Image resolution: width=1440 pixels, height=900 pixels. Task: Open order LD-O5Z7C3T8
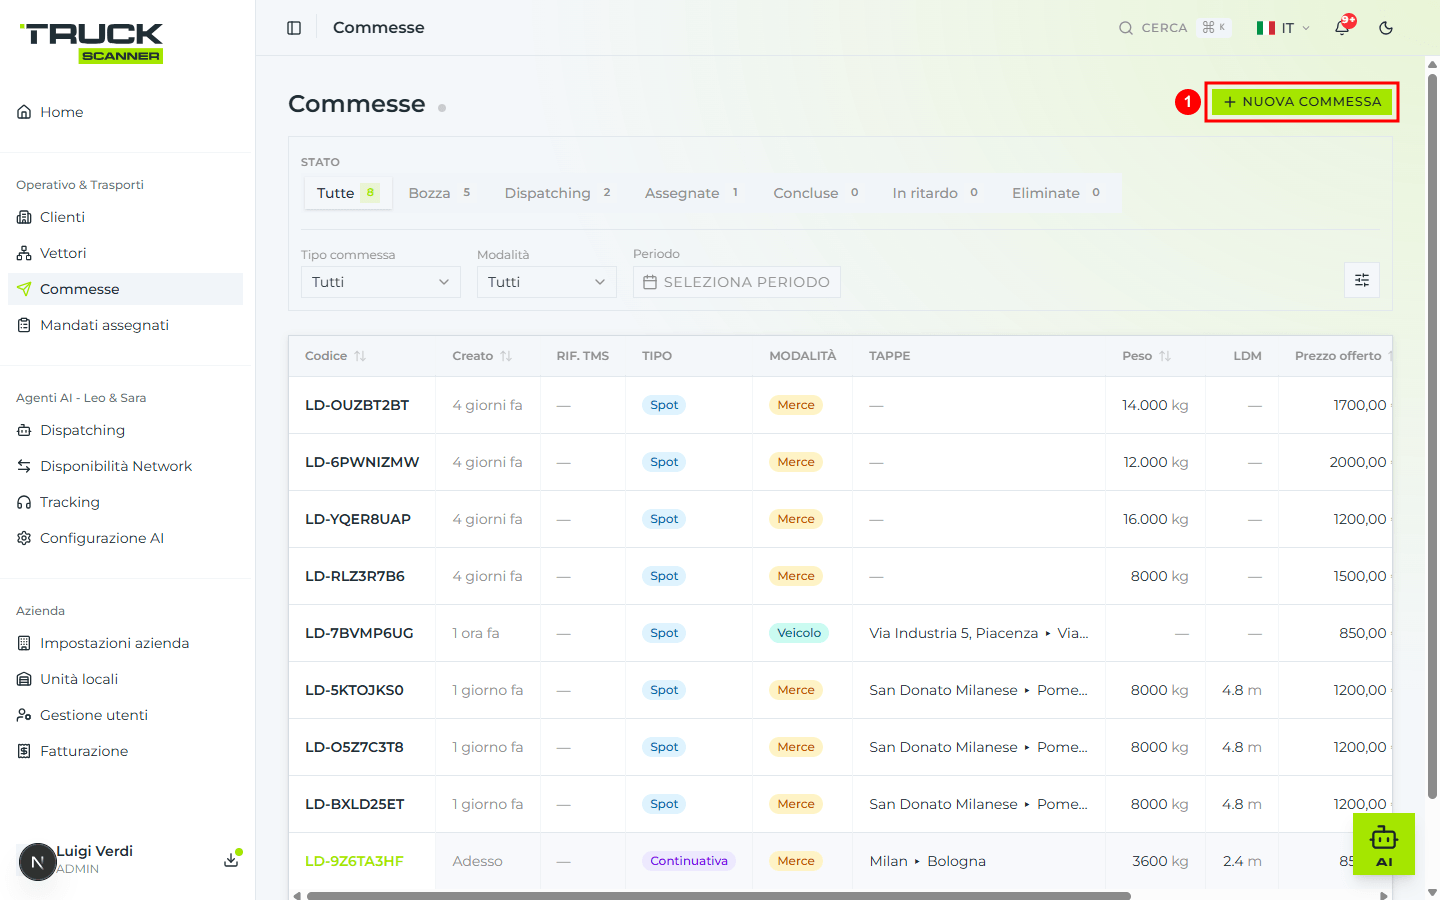pyautogui.click(x=354, y=747)
